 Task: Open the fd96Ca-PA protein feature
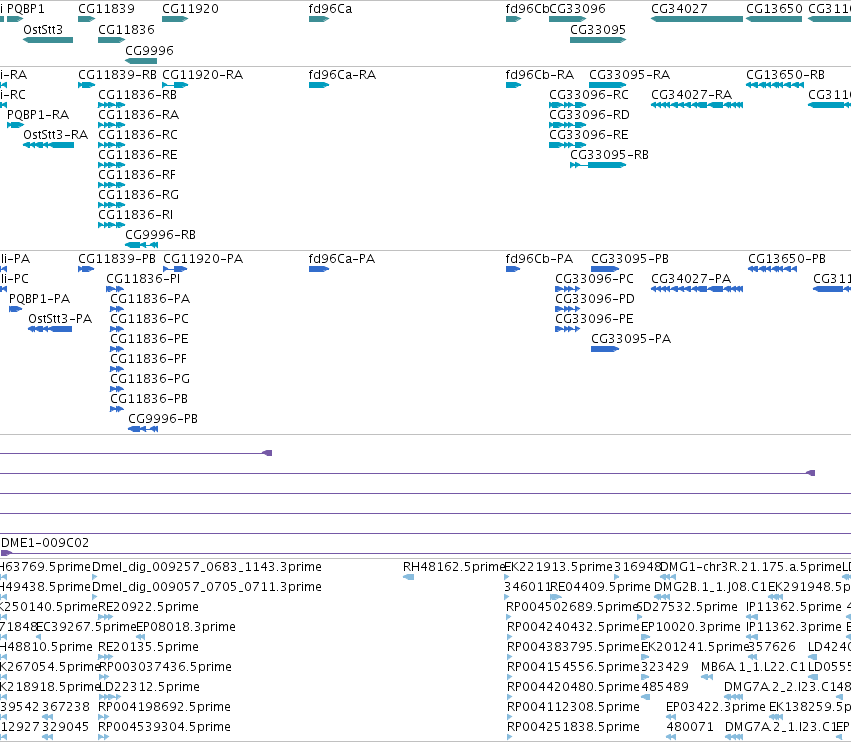(319, 269)
